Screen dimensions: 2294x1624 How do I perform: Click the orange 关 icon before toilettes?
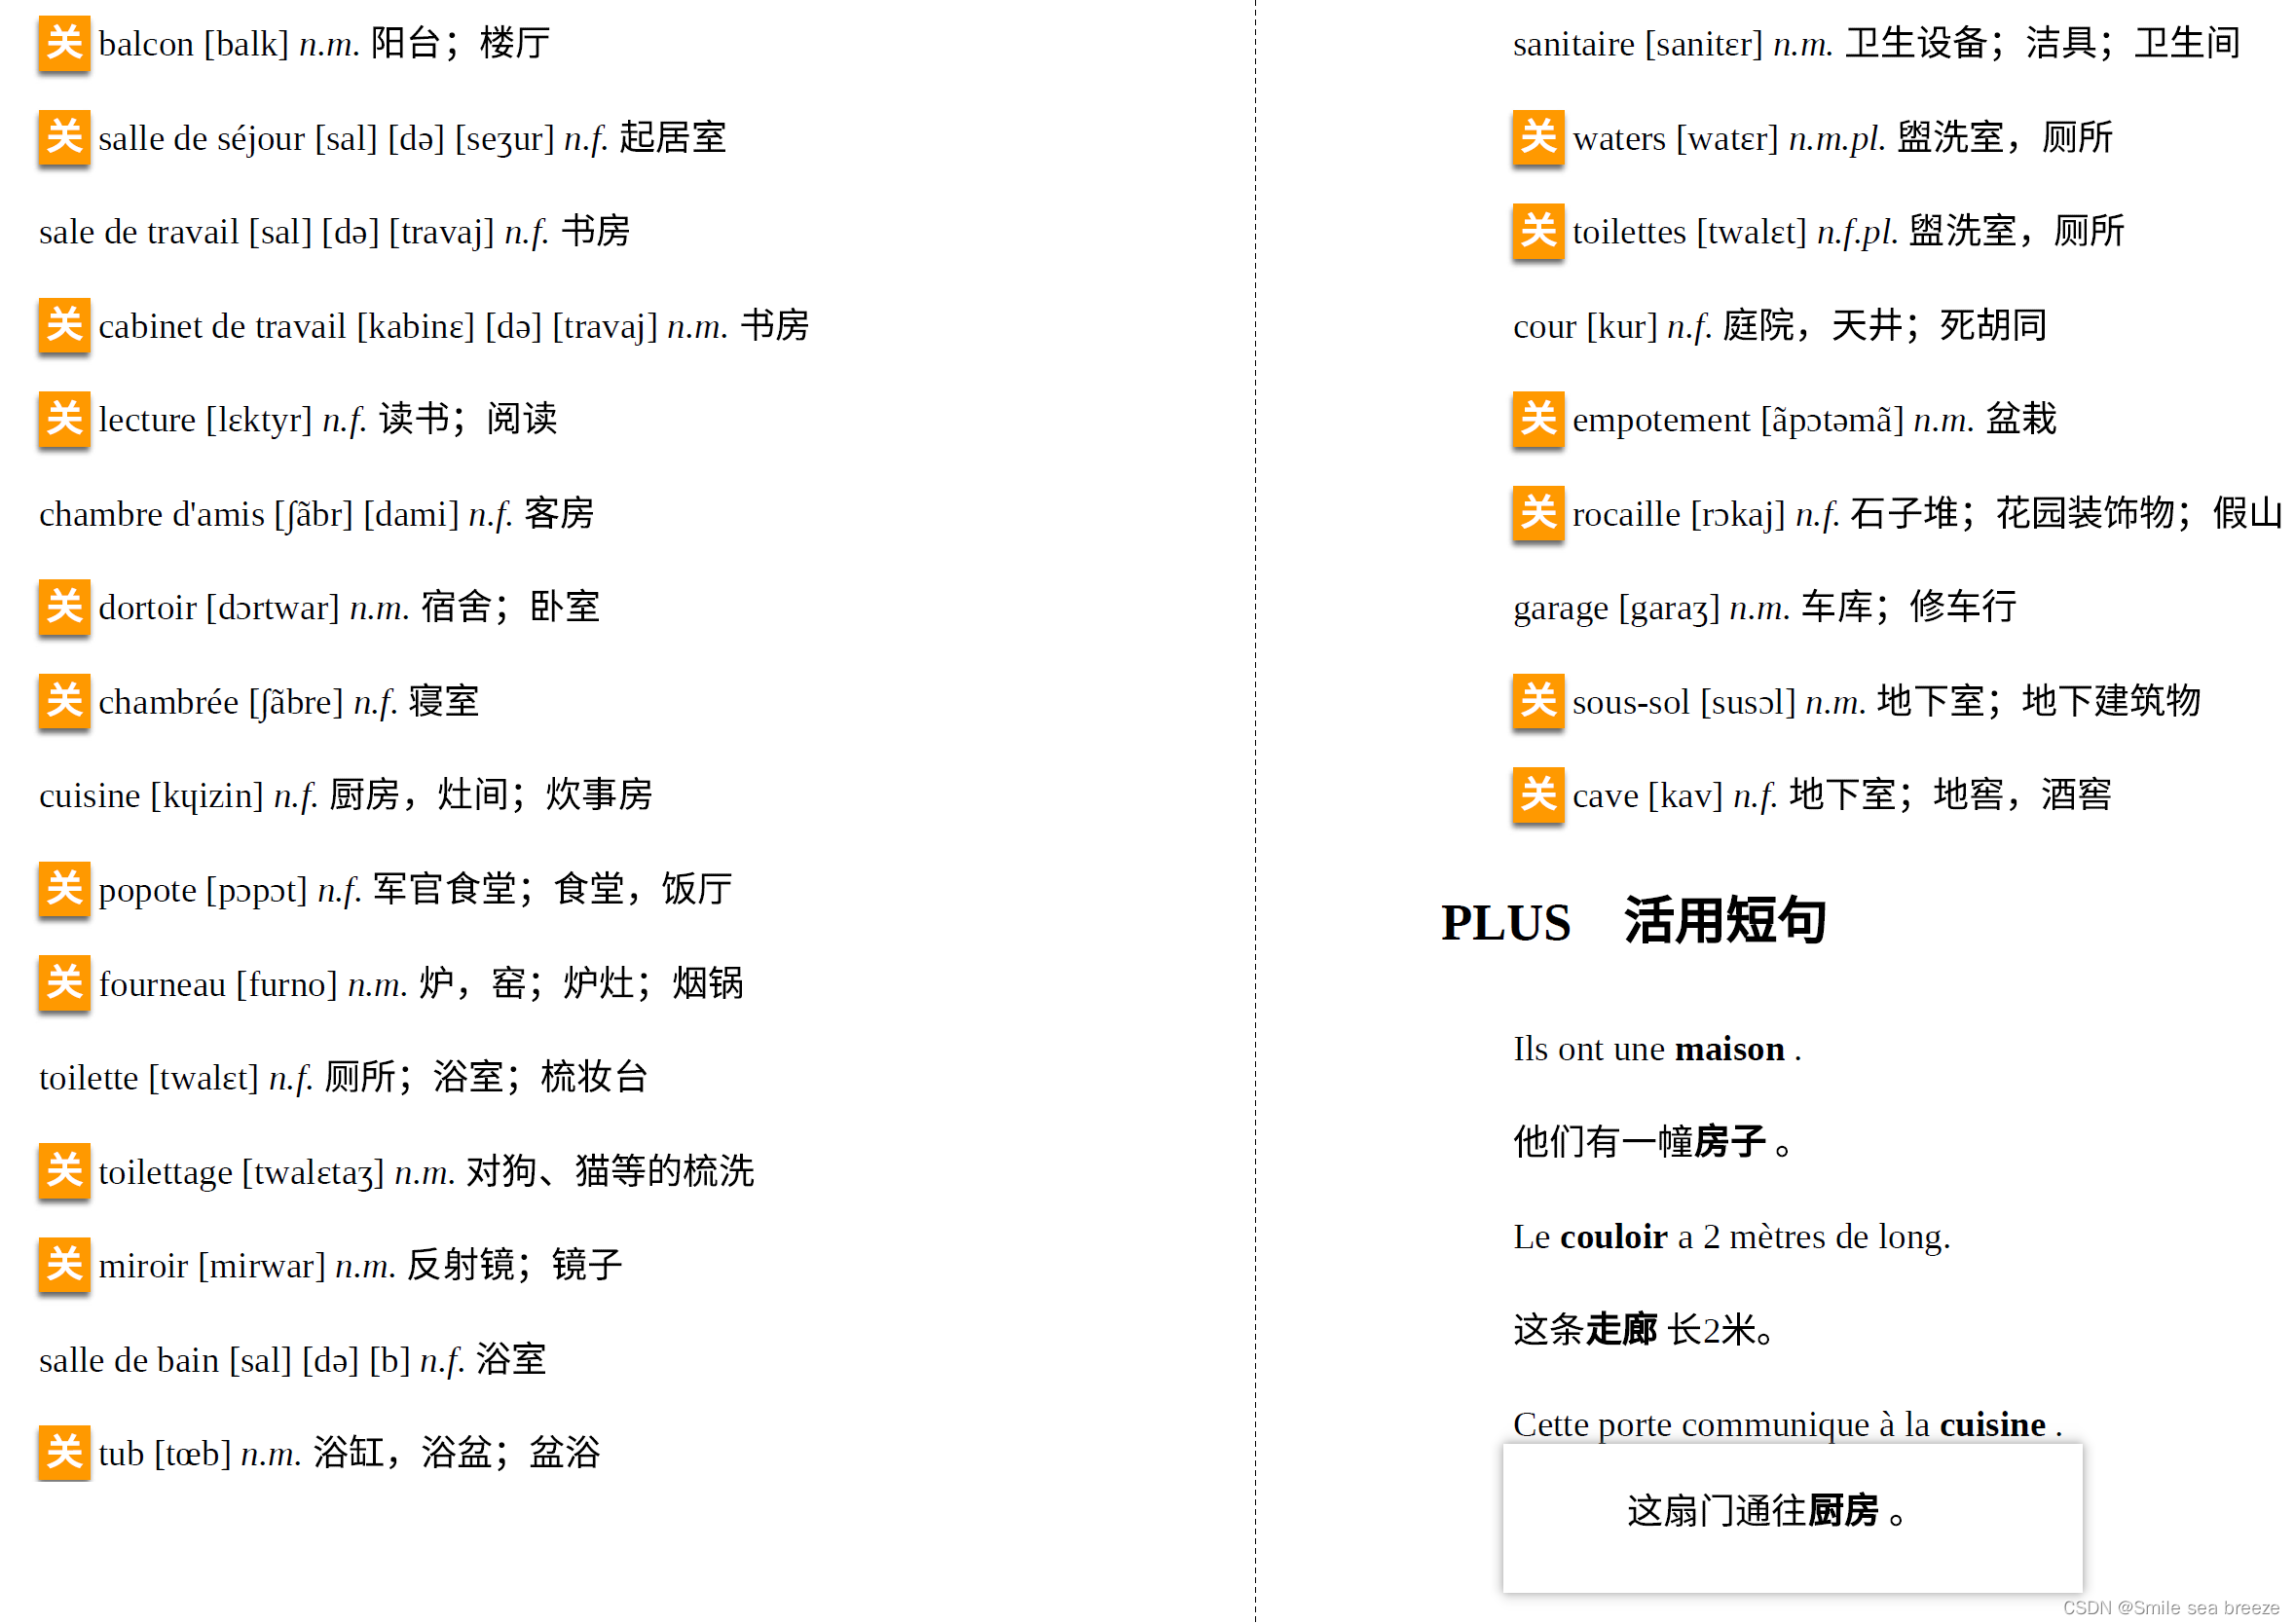coord(1538,231)
